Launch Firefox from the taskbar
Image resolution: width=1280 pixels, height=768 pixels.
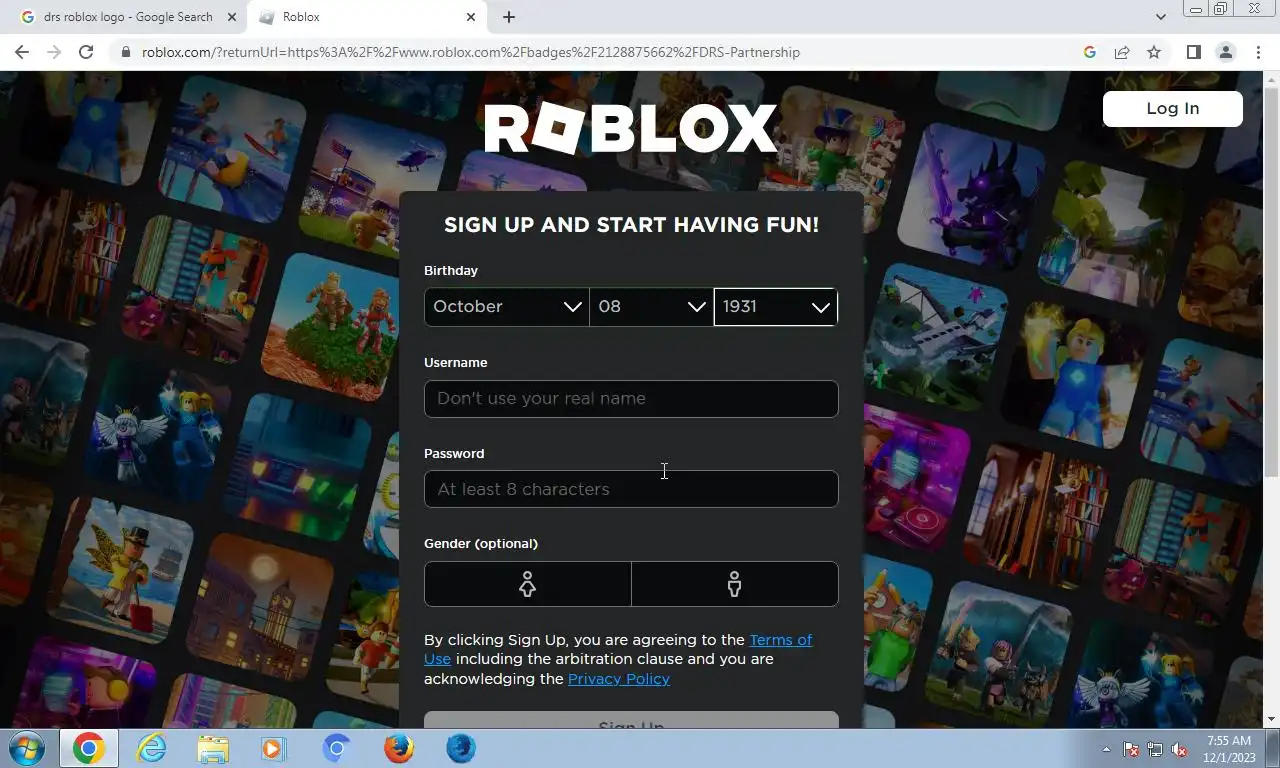click(399, 748)
